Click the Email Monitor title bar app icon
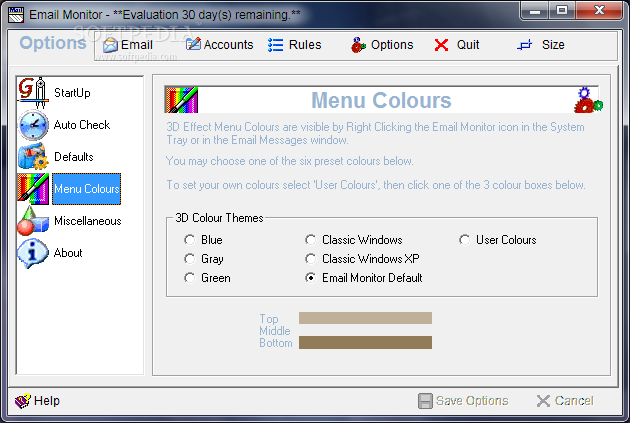The width and height of the screenshot is (630, 423). pos(16,15)
